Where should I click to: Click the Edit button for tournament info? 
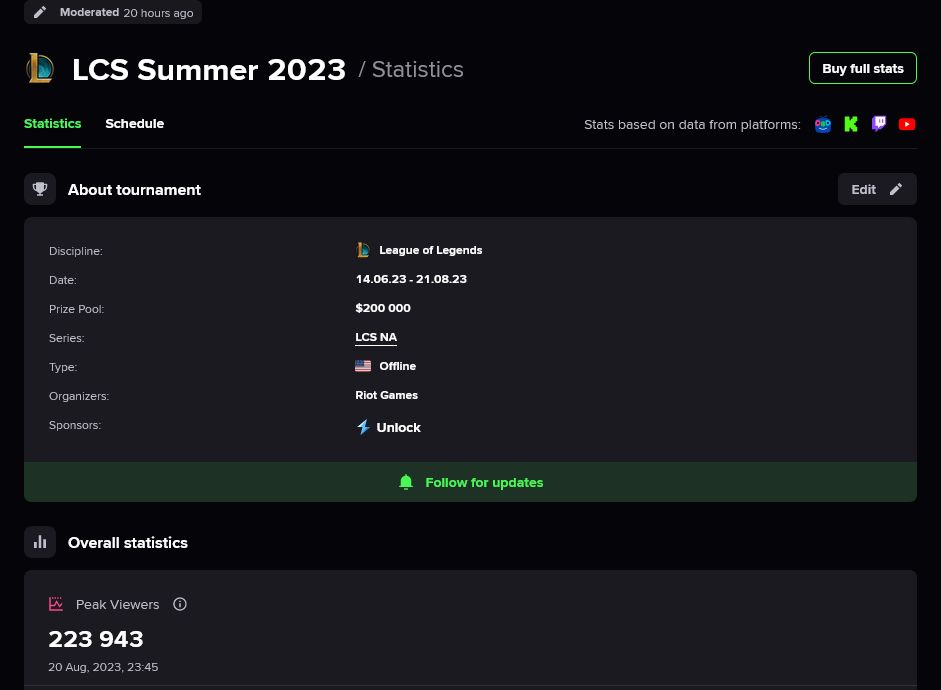click(877, 189)
